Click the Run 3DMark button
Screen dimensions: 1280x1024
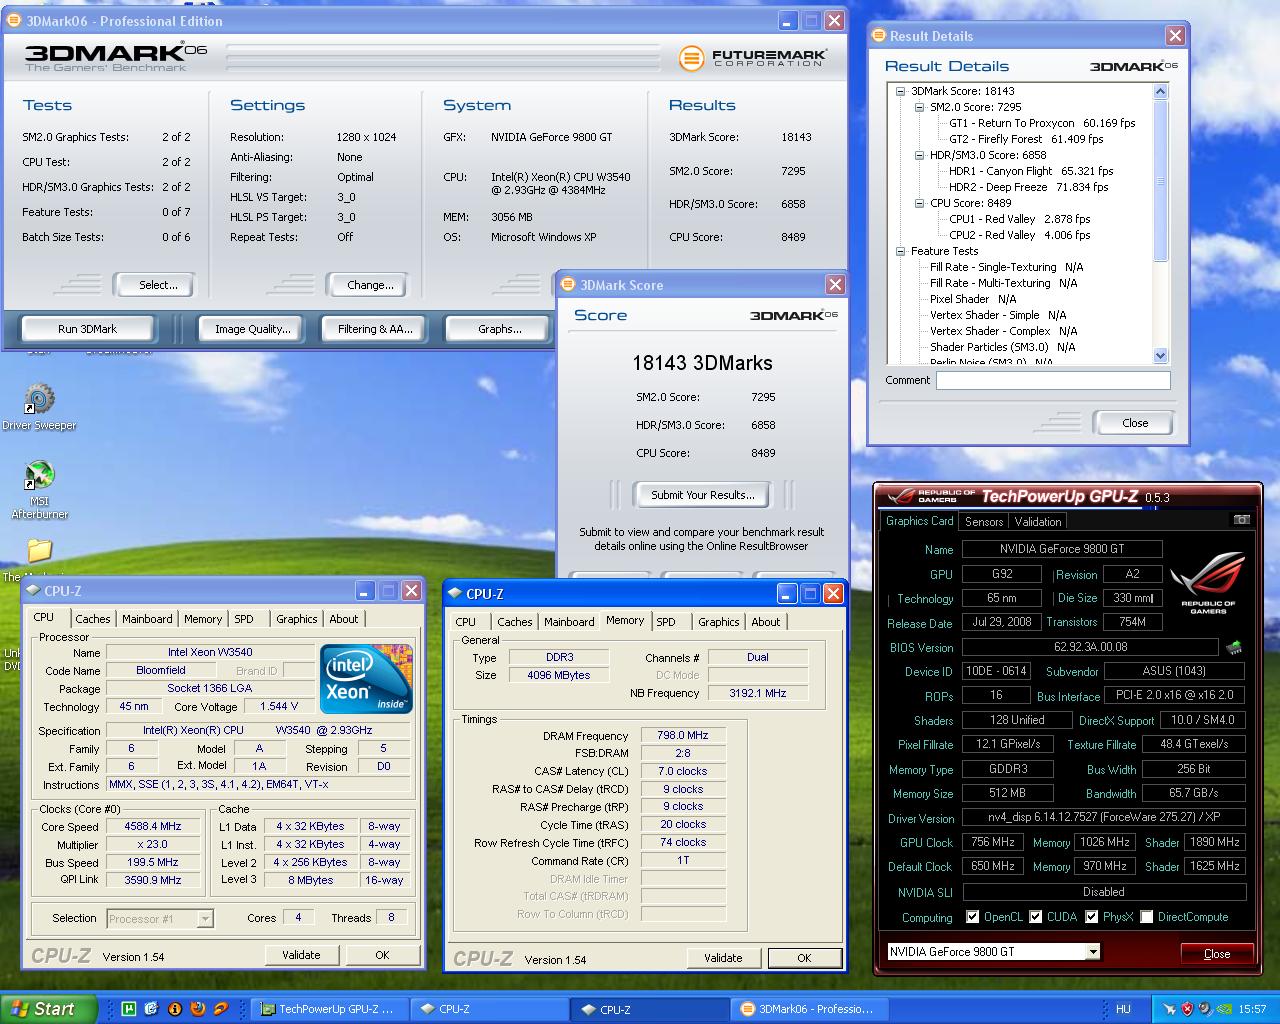tap(88, 329)
